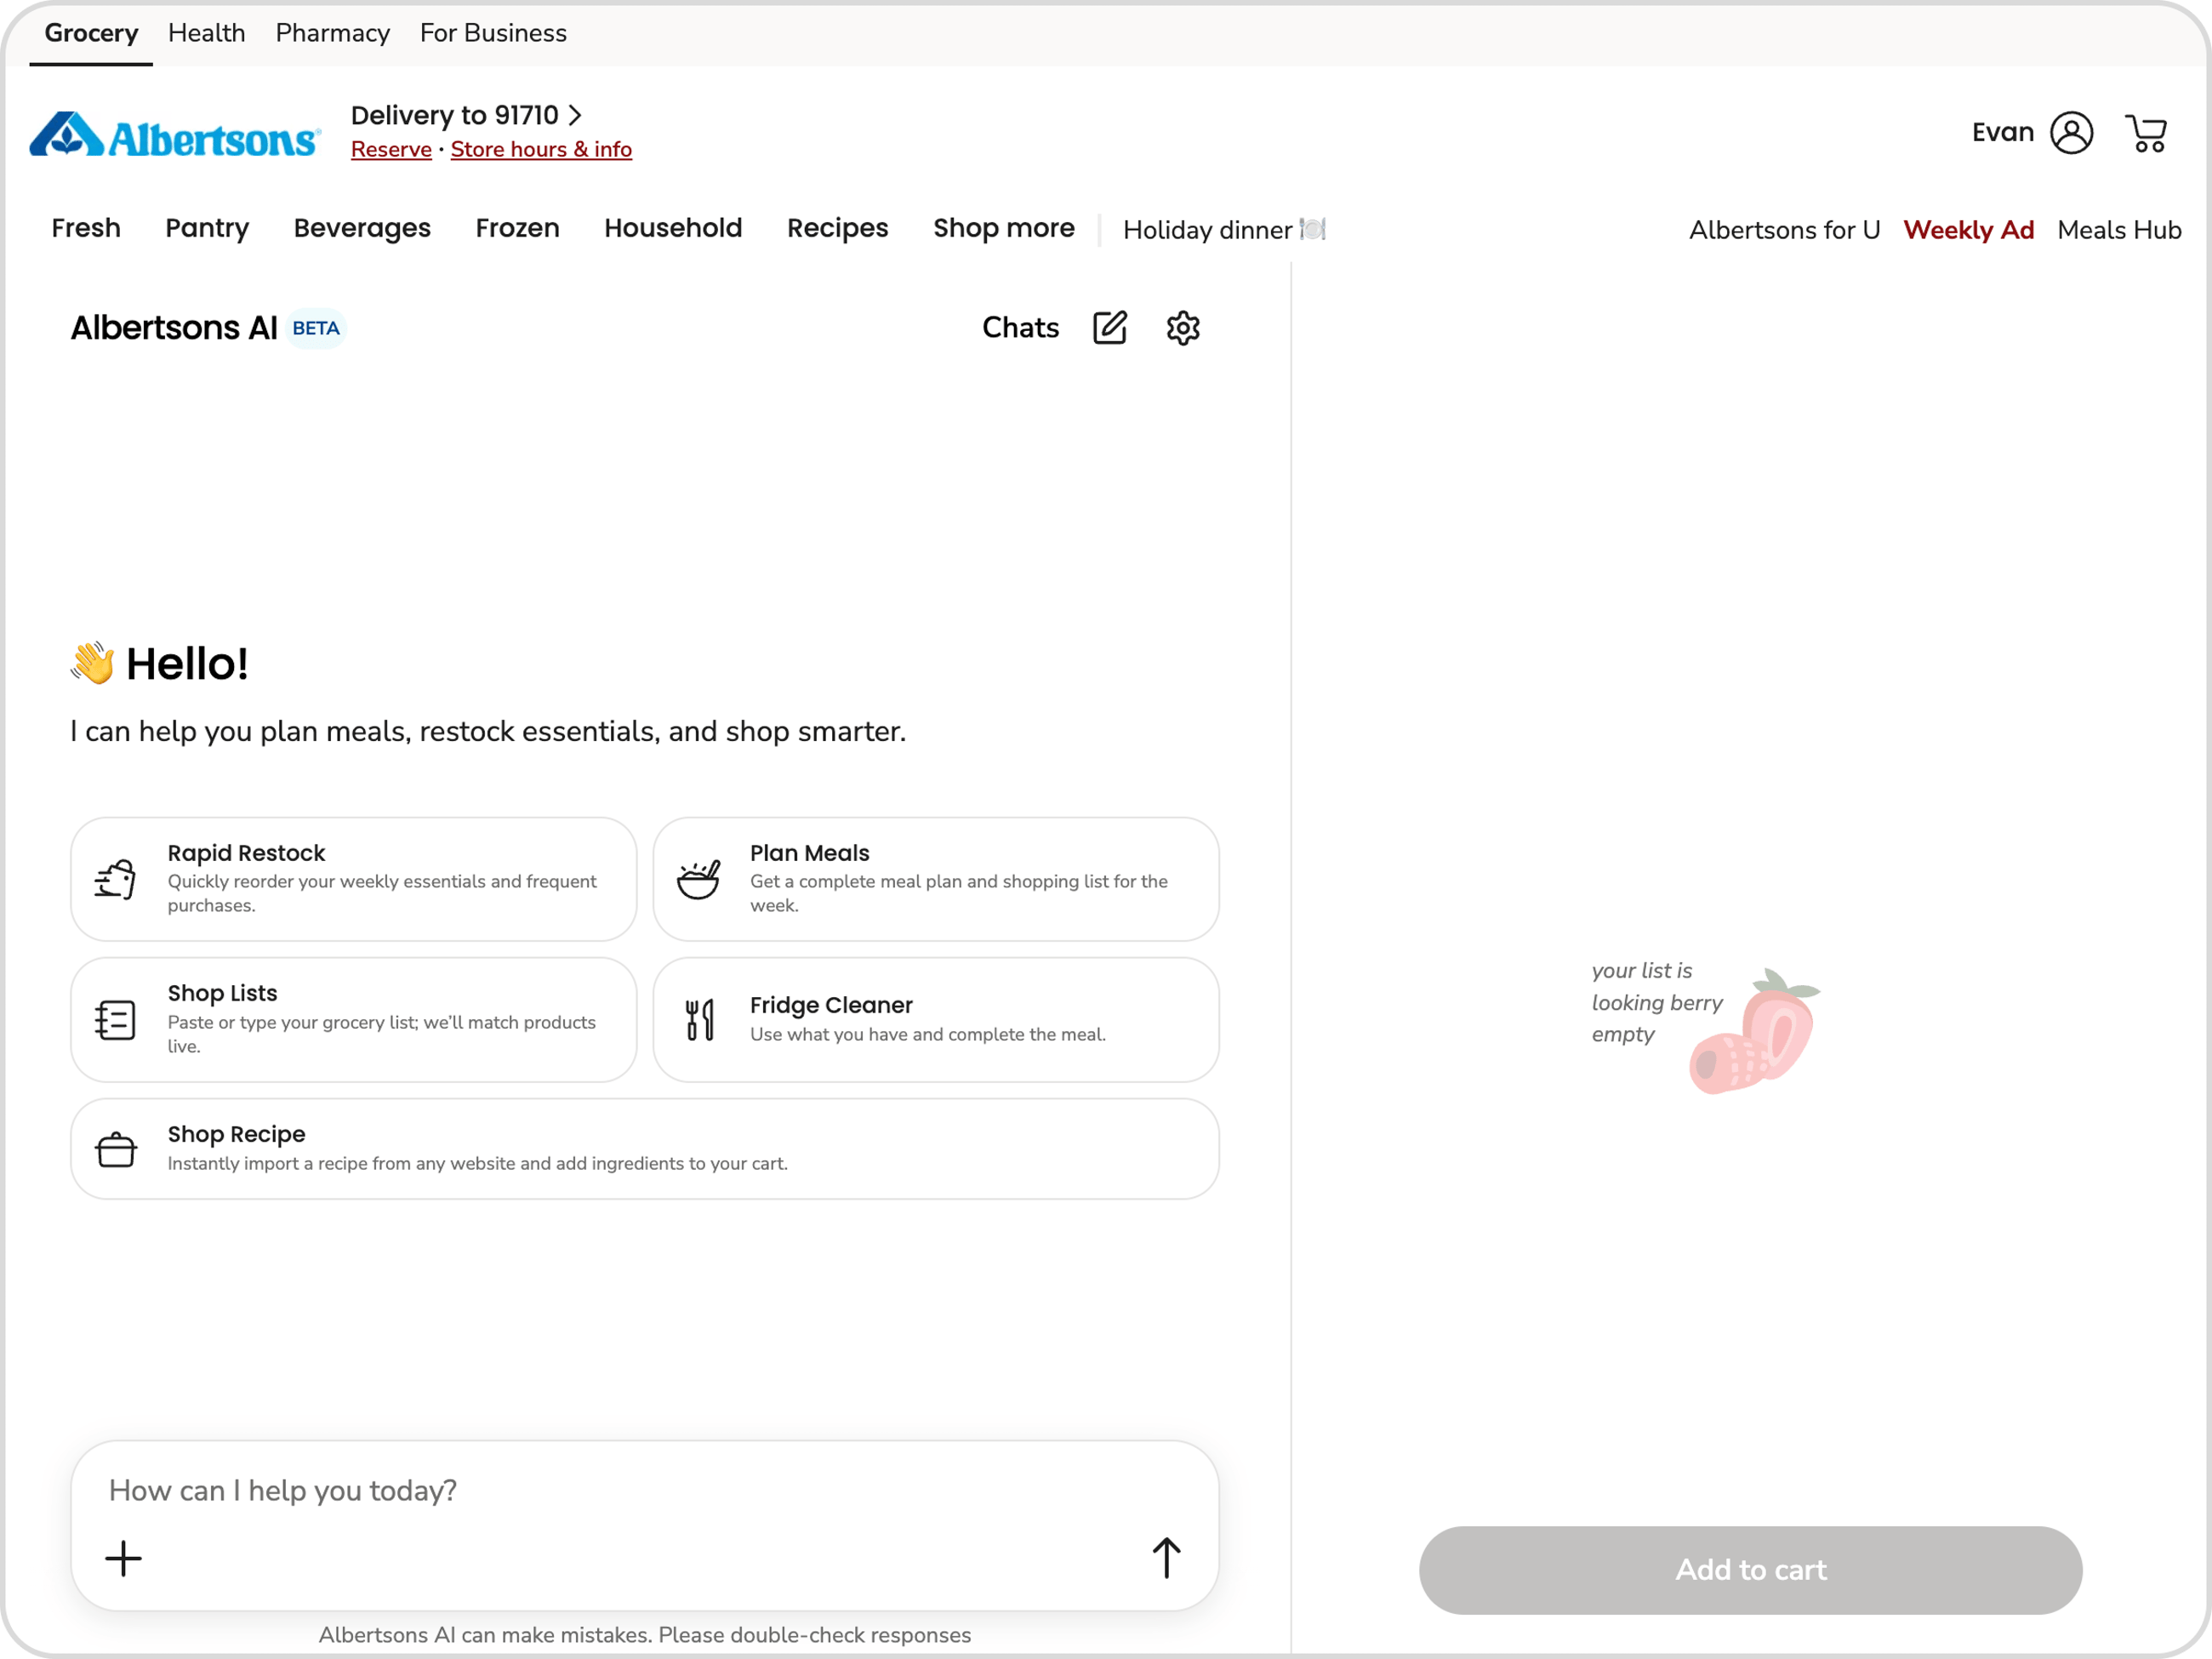
Task: Click the Rapid Restock bag icon
Action: 116,879
